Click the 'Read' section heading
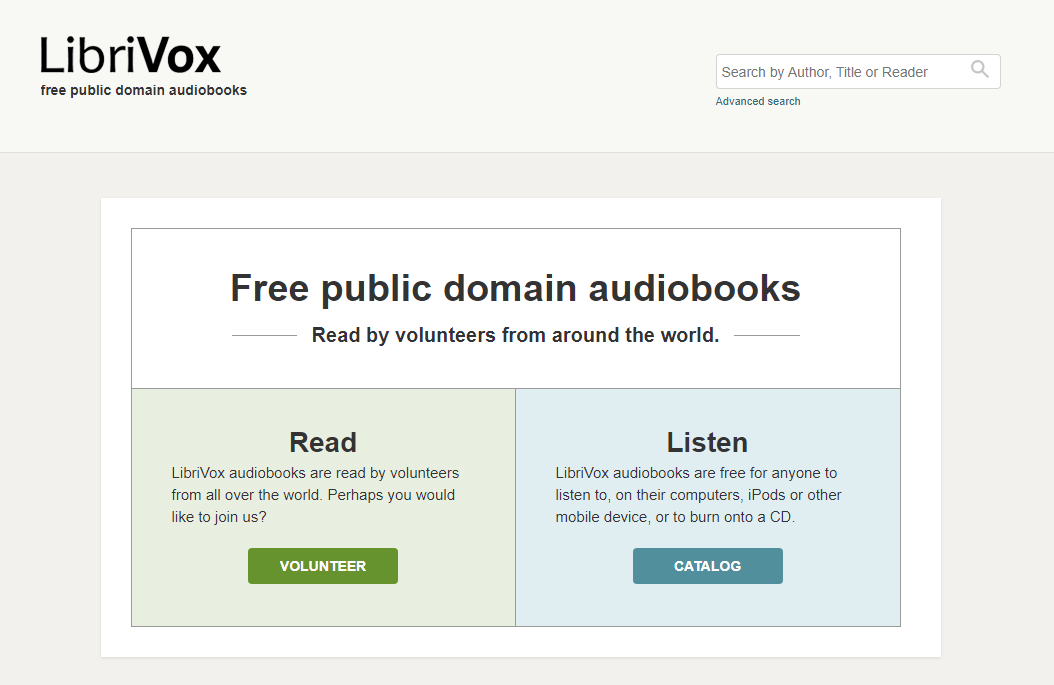This screenshot has width=1054, height=685. pos(323,442)
